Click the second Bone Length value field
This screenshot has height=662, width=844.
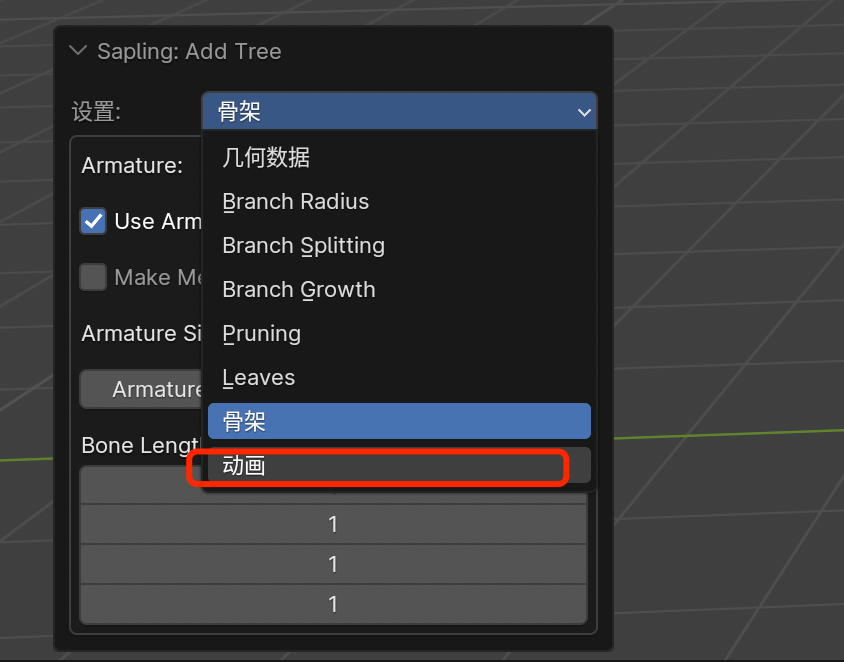(333, 524)
